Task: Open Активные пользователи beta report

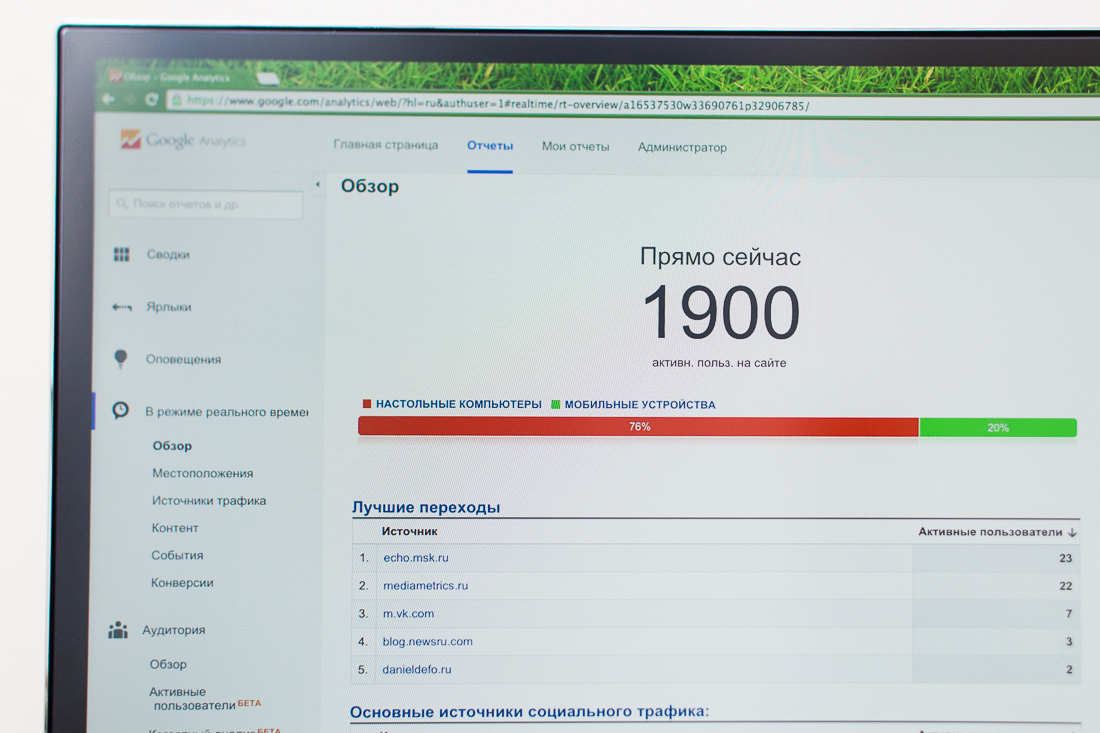Action: (x=205, y=699)
